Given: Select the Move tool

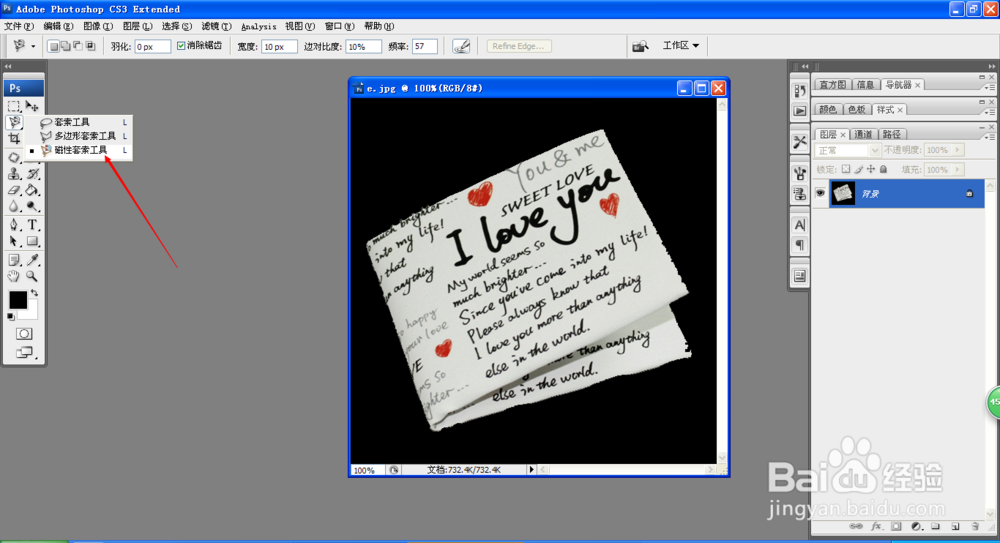Looking at the screenshot, I should tap(32, 106).
